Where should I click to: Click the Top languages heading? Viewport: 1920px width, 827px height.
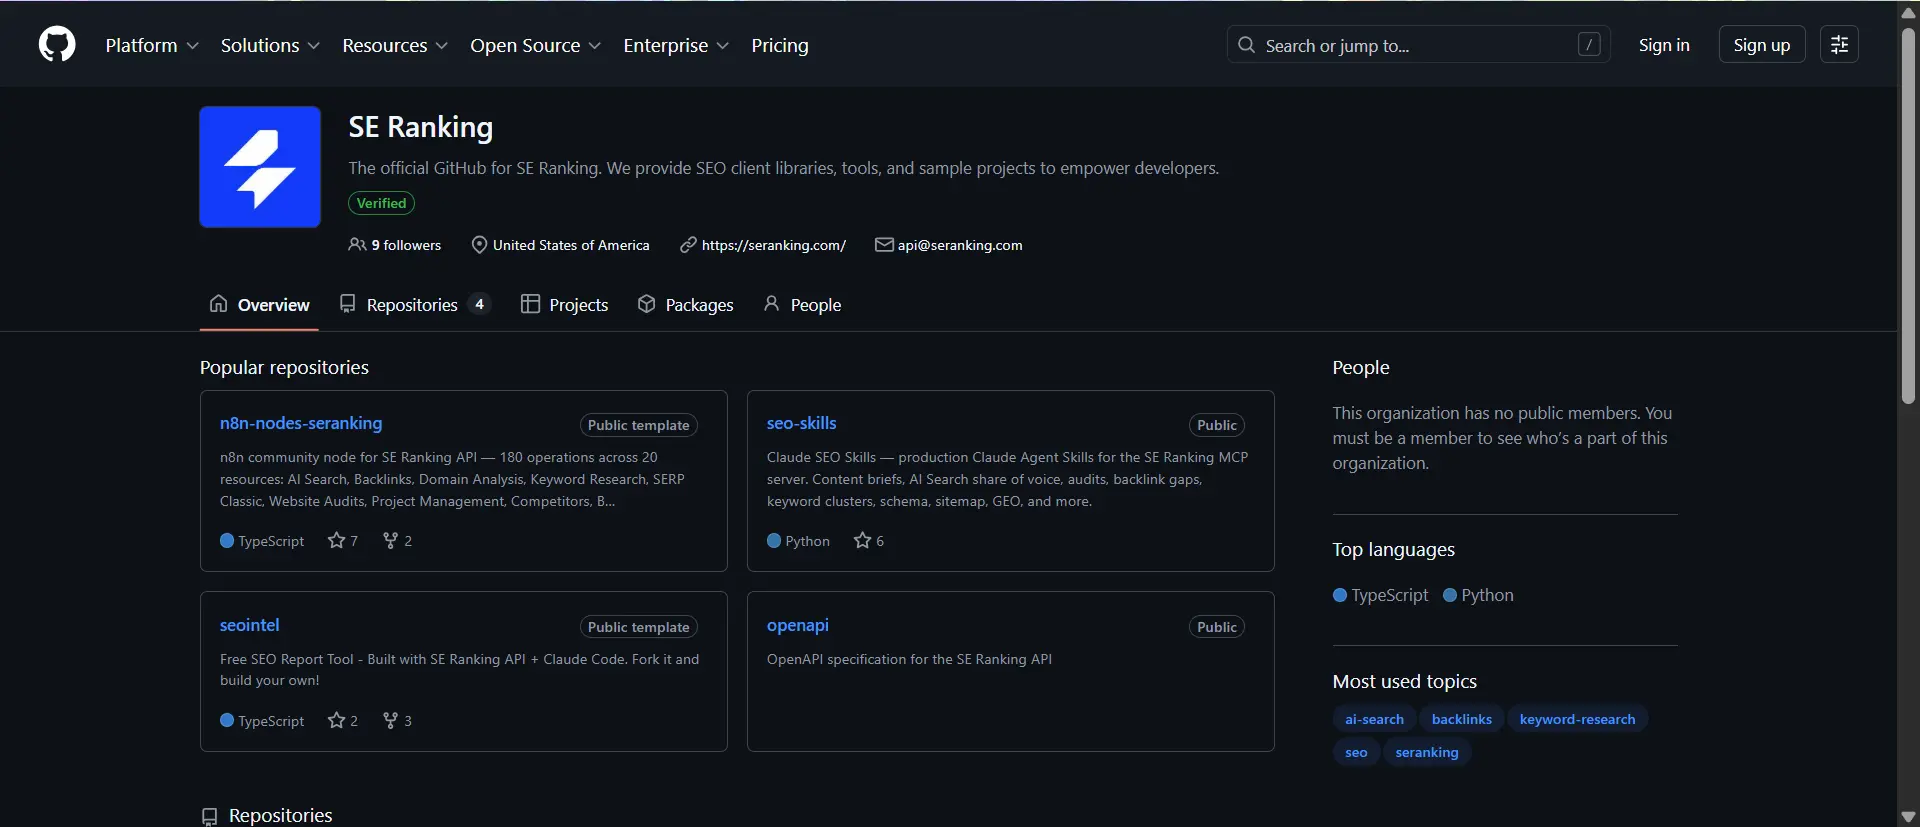(x=1393, y=549)
